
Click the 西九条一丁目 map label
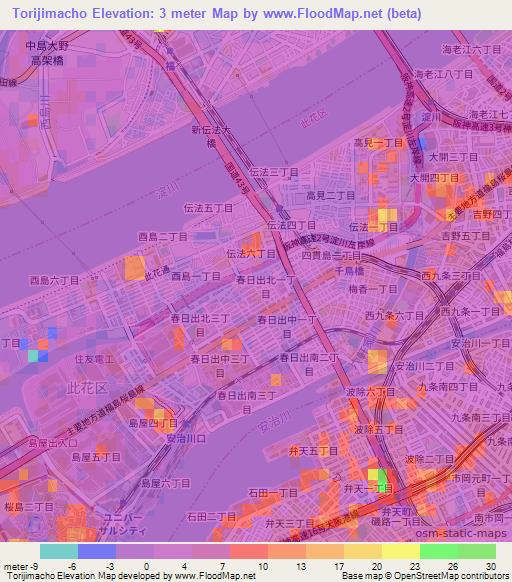(x=470, y=312)
